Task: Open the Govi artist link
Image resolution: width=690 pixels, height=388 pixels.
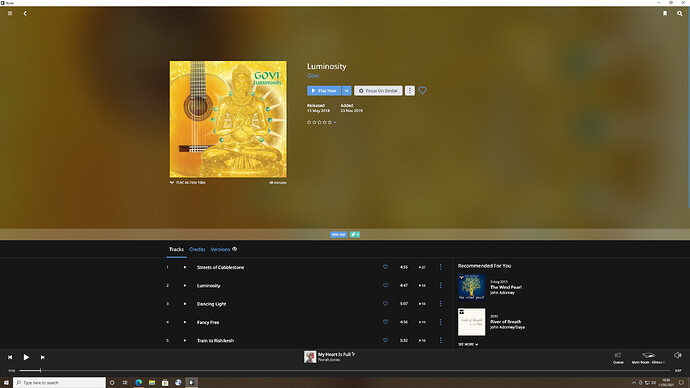Action: [313, 76]
